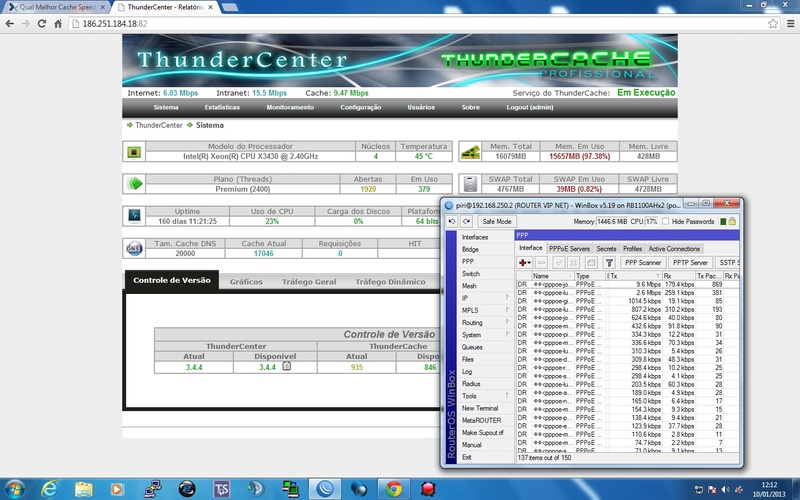This screenshot has width=800, height=500.
Task: Sort PPP list by Tx column header
Action: pos(635,276)
